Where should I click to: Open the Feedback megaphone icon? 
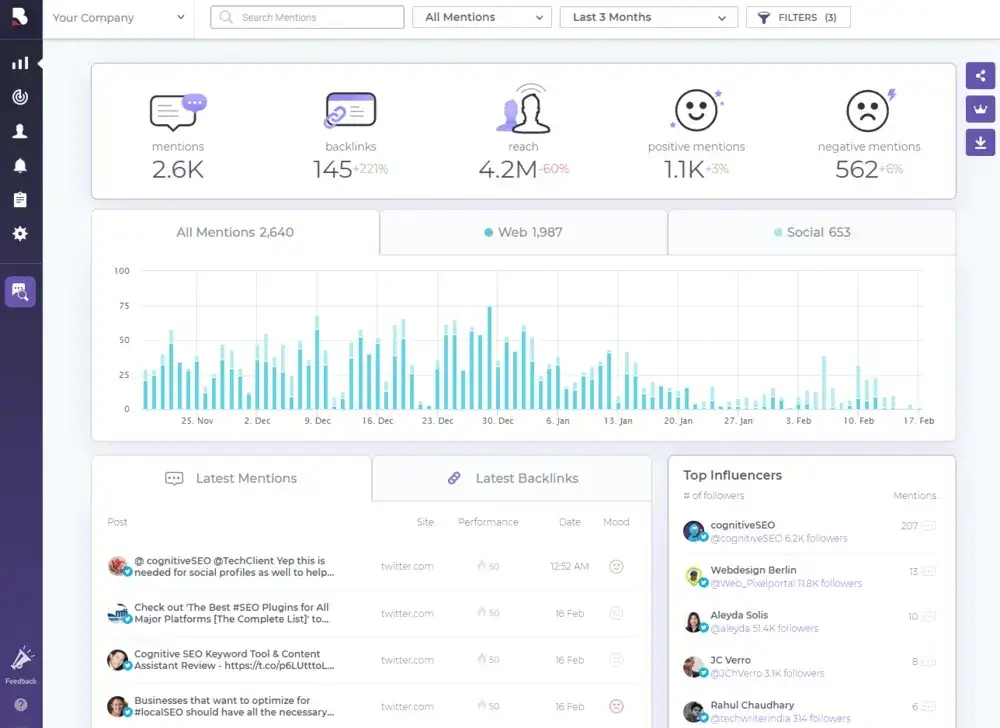tap(21, 655)
